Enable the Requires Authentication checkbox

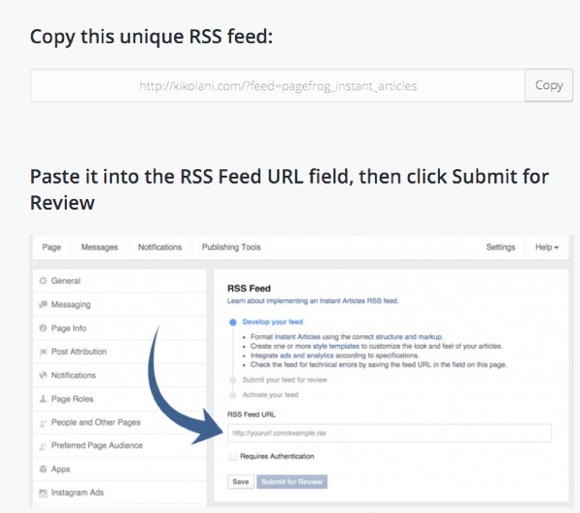[x=233, y=456]
